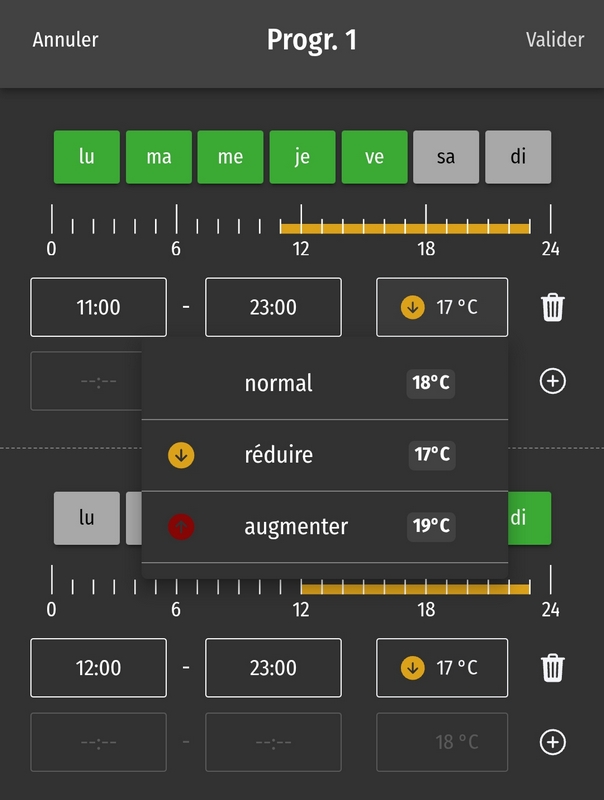Screen dimensions: 604x800
Task: Open the first slot's 17 °C mode dropdown
Action: click(x=442, y=307)
